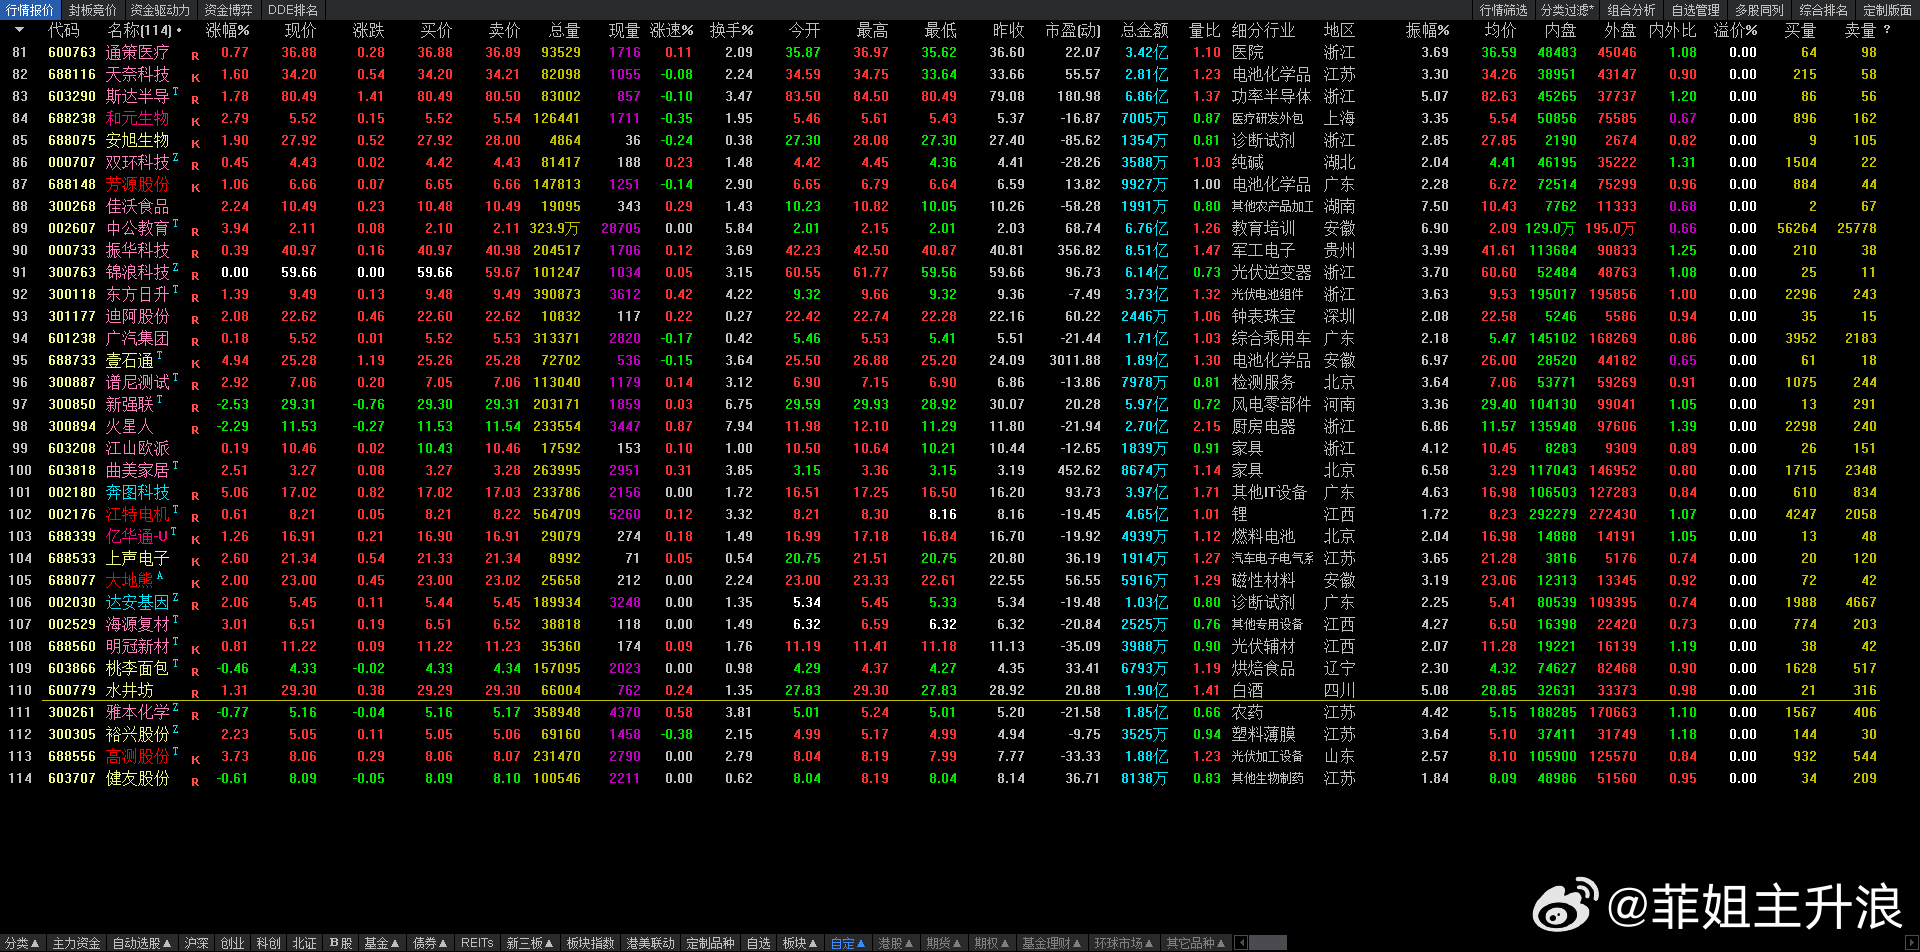This screenshot has height=952, width=1920.
Task: Expand the 其它品种 bottom menu
Action: pyautogui.click(x=1196, y=943)
